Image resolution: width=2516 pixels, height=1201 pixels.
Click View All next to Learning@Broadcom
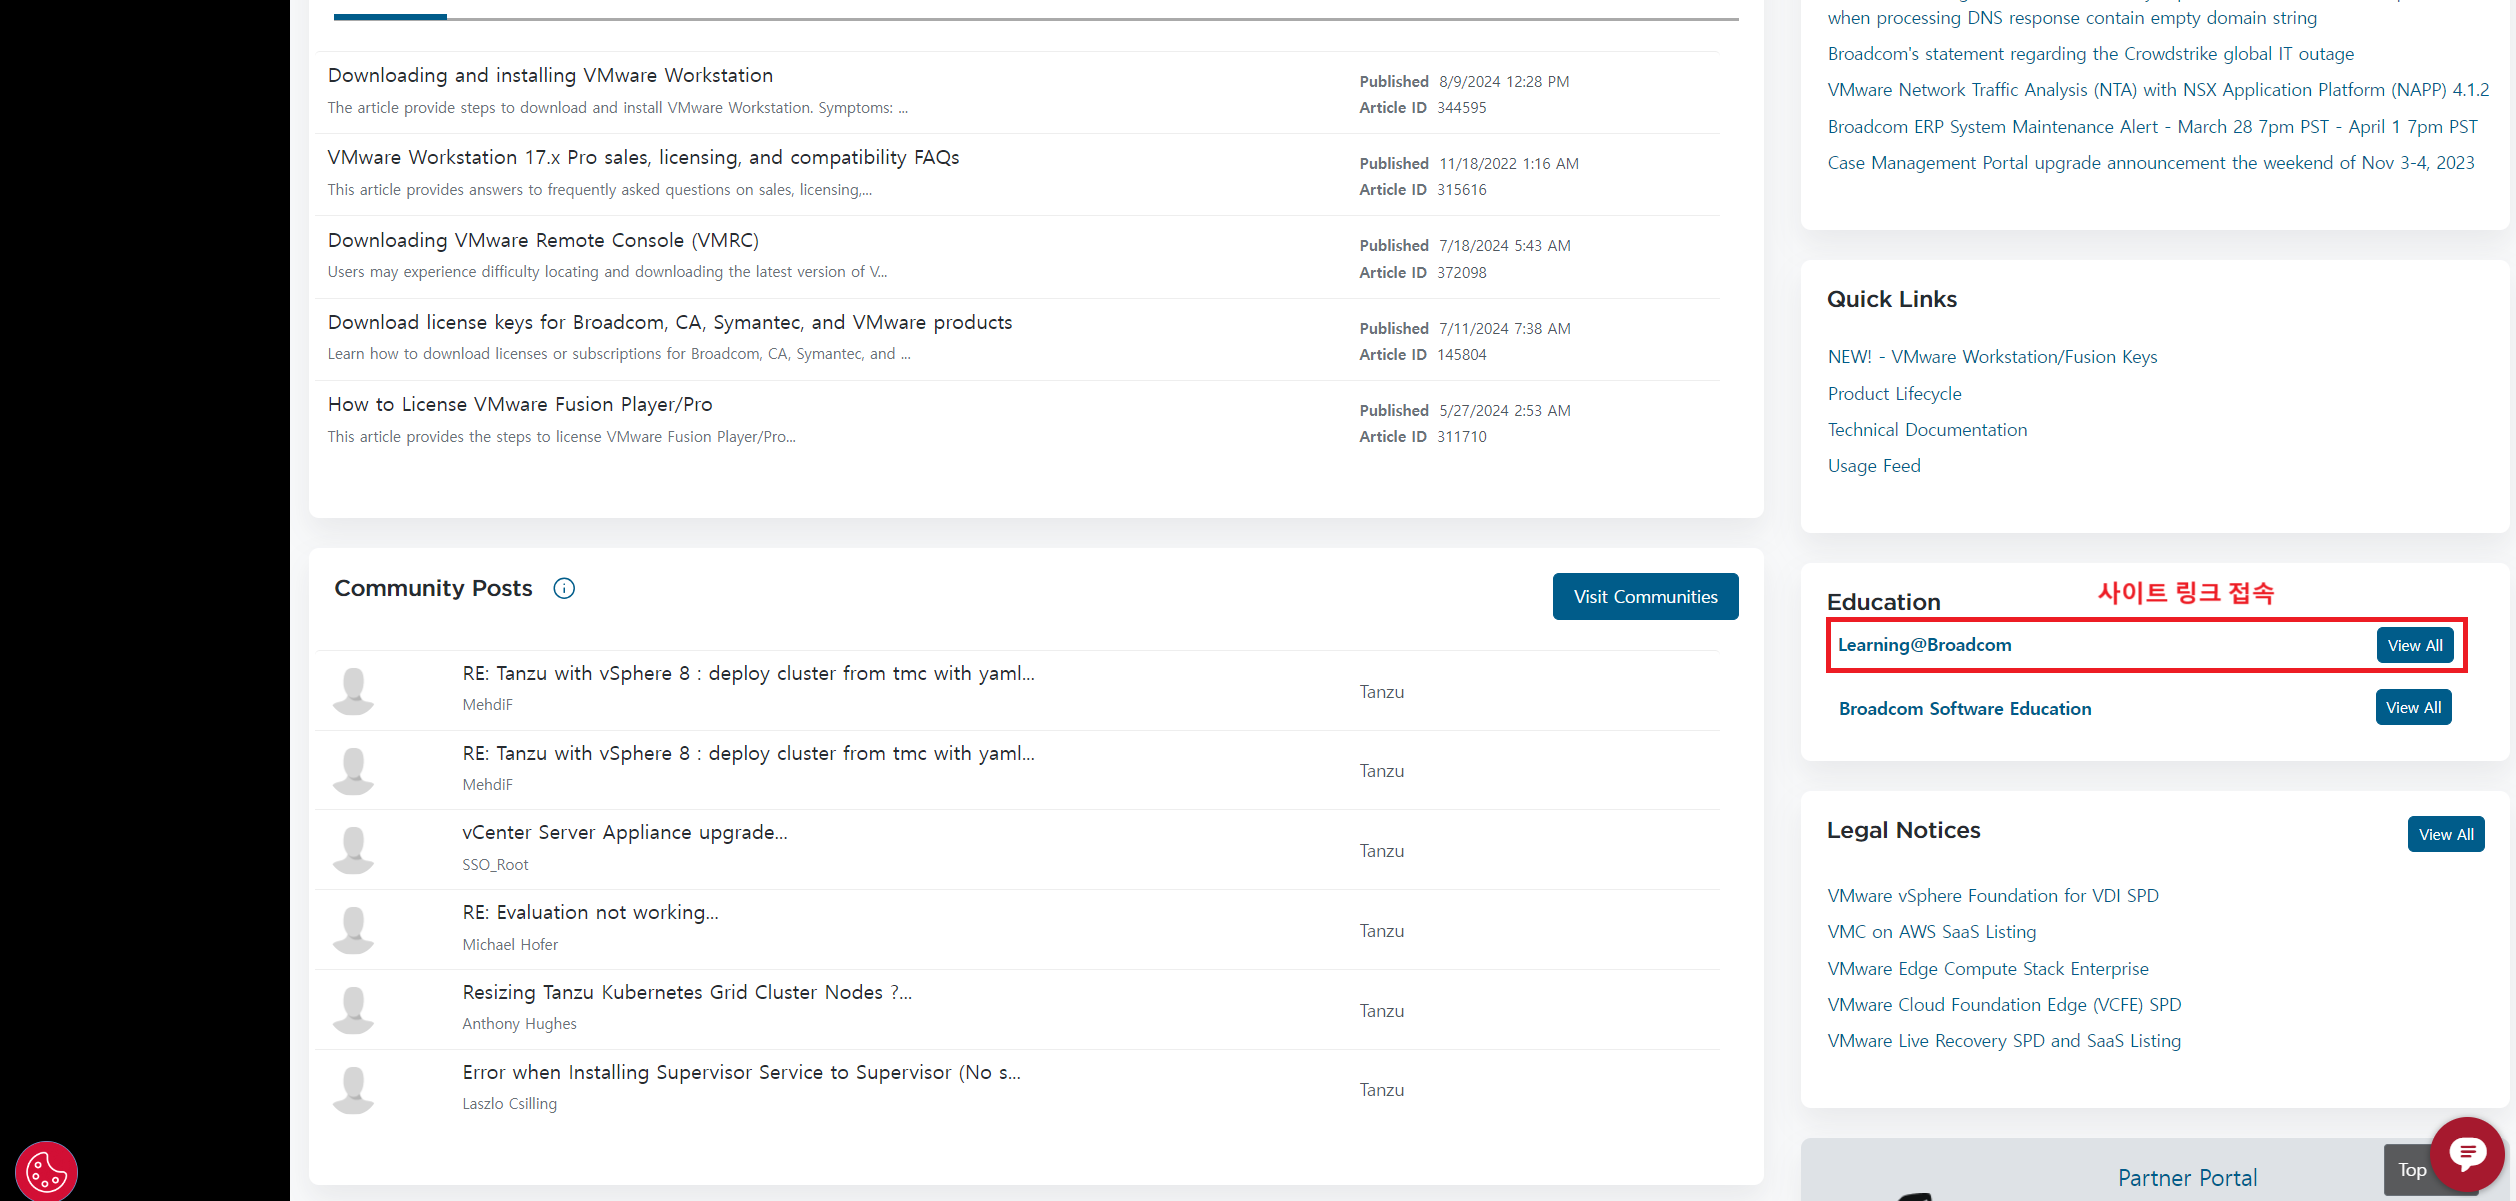(x=2414, y=645)
